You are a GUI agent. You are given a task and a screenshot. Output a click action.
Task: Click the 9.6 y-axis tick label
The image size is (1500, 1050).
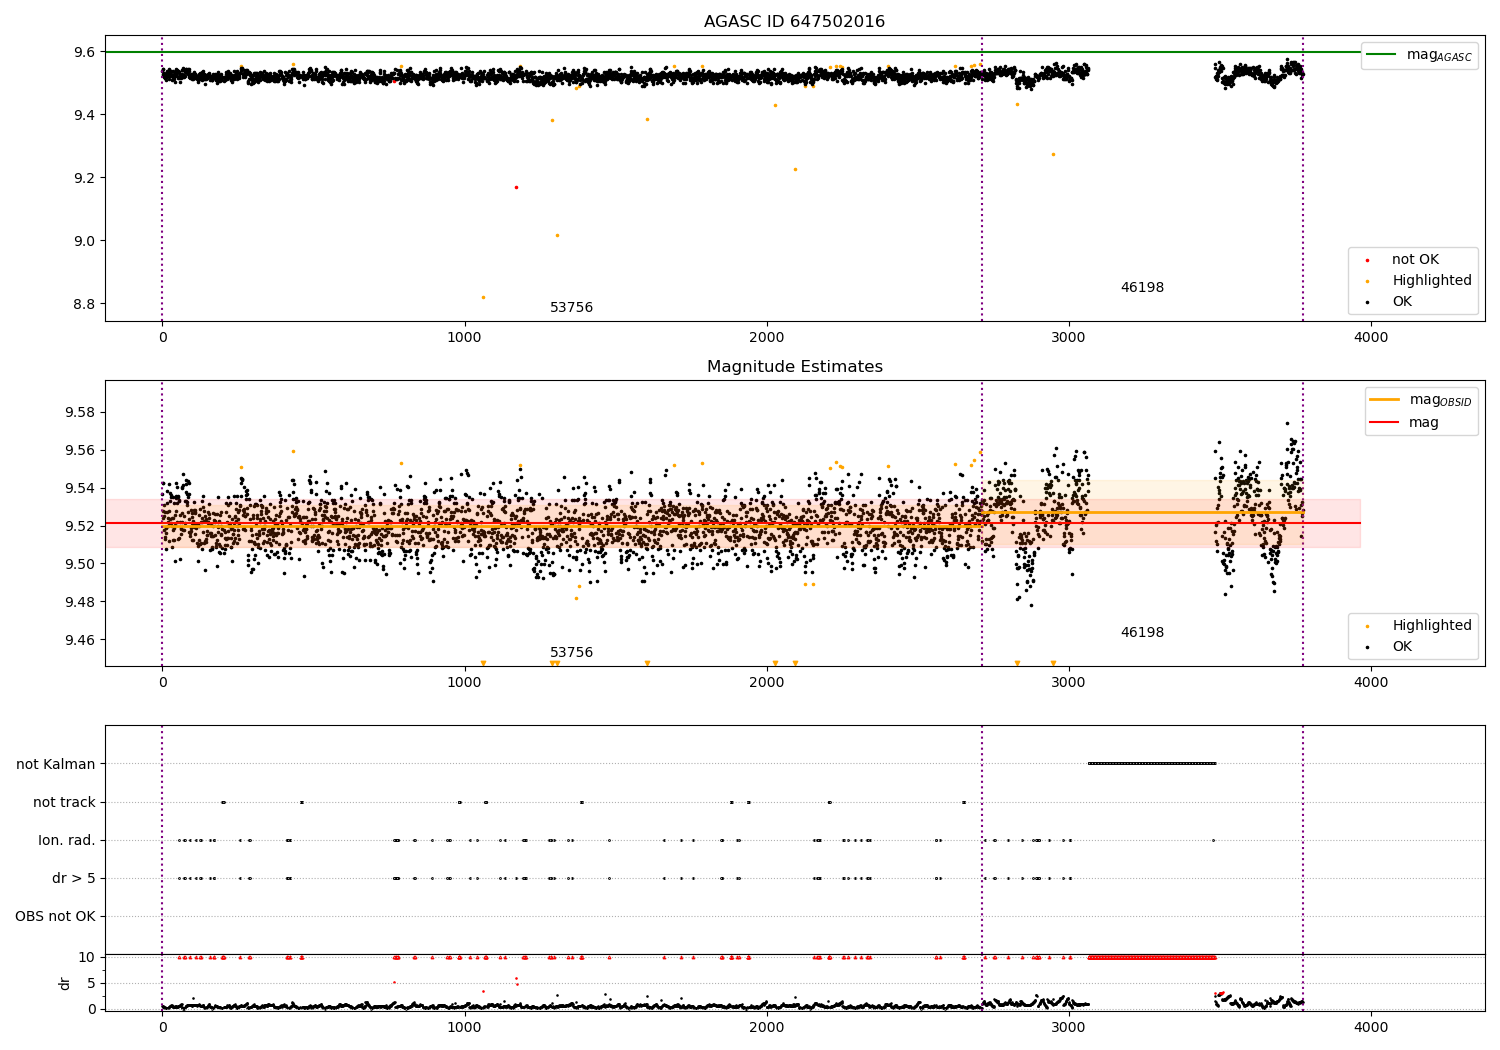tap(84, 52)
